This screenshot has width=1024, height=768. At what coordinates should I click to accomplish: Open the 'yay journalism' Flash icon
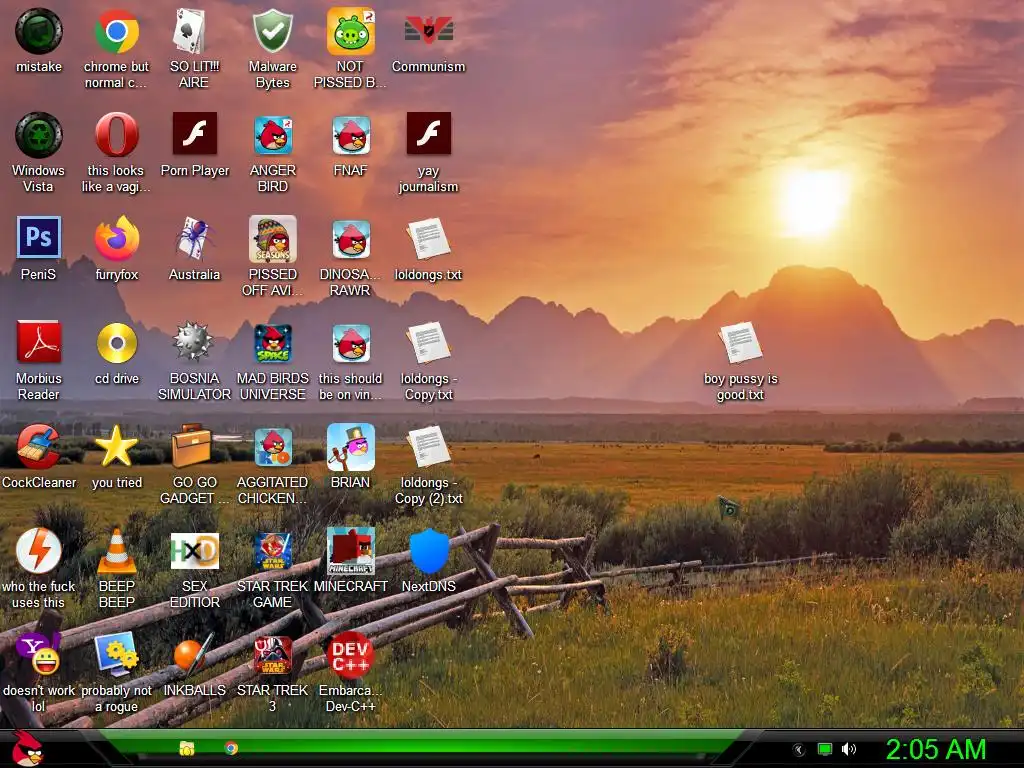(428, 133)
